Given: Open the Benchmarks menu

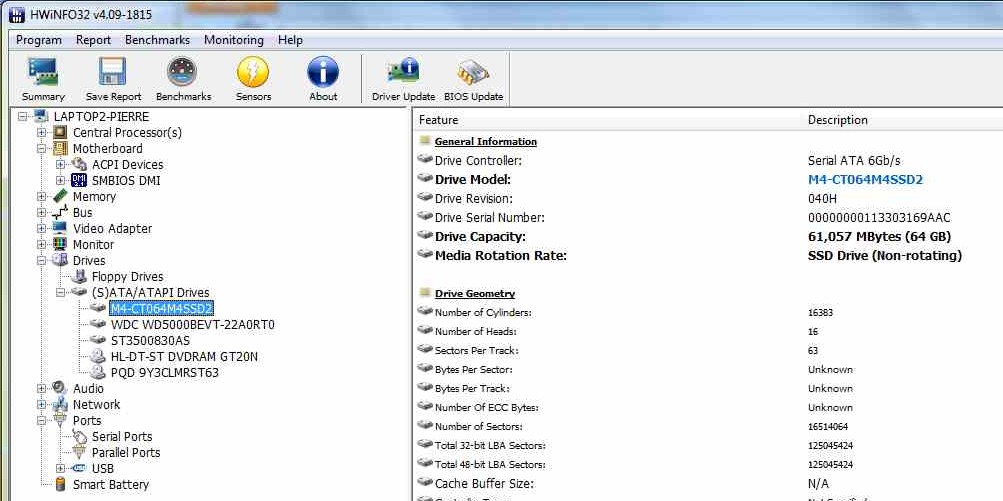Looking at the screenshot, I should pyautogui.click(x=157, y=40).
